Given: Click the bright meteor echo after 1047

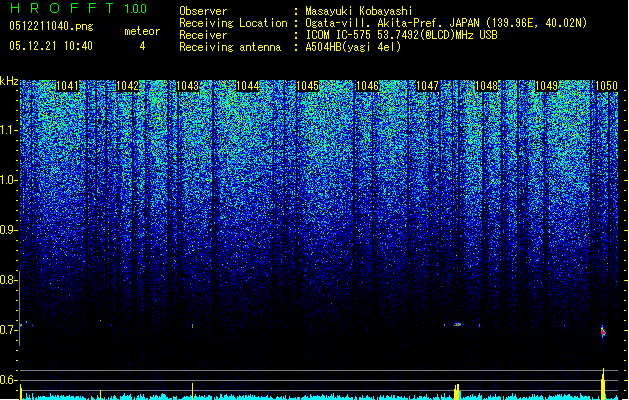Looking at the screenshot, I should [x=457, y=324].
